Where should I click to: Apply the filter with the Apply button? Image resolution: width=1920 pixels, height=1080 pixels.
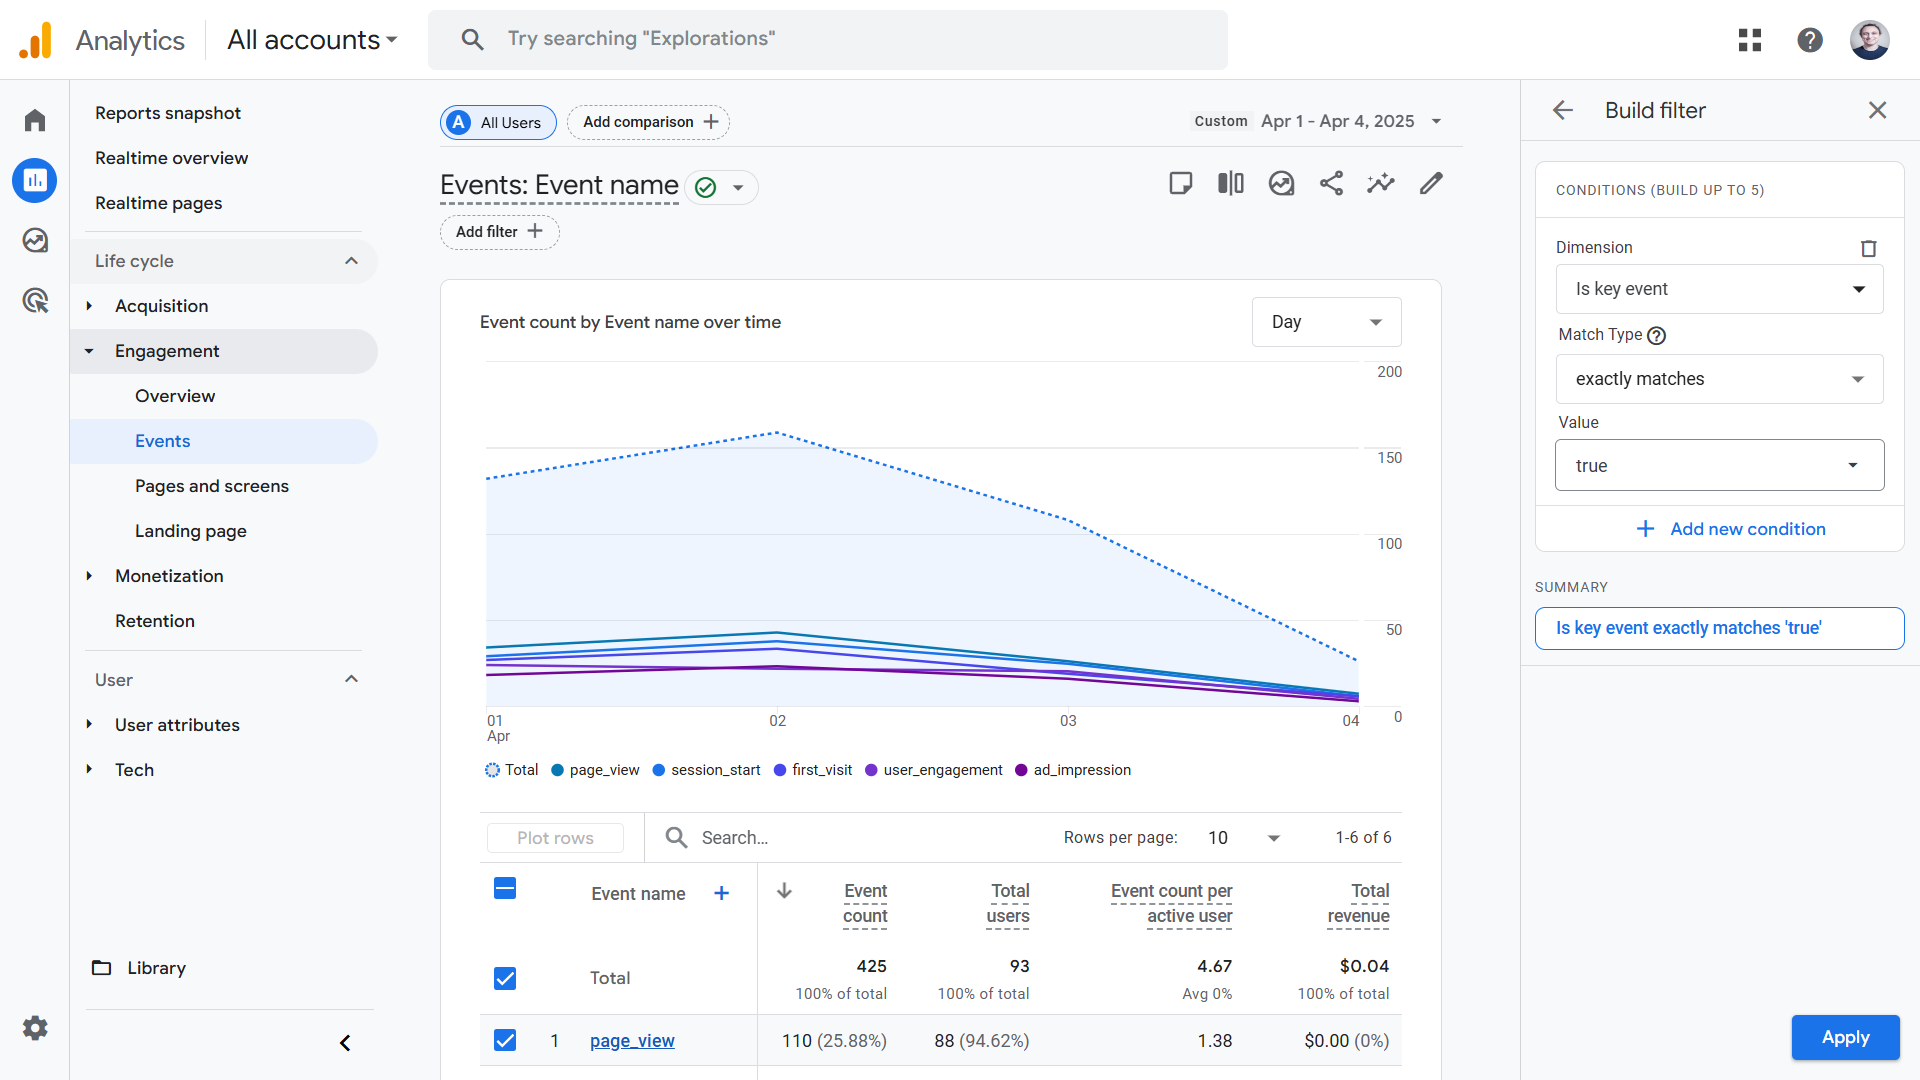tap(1845, 1038)
